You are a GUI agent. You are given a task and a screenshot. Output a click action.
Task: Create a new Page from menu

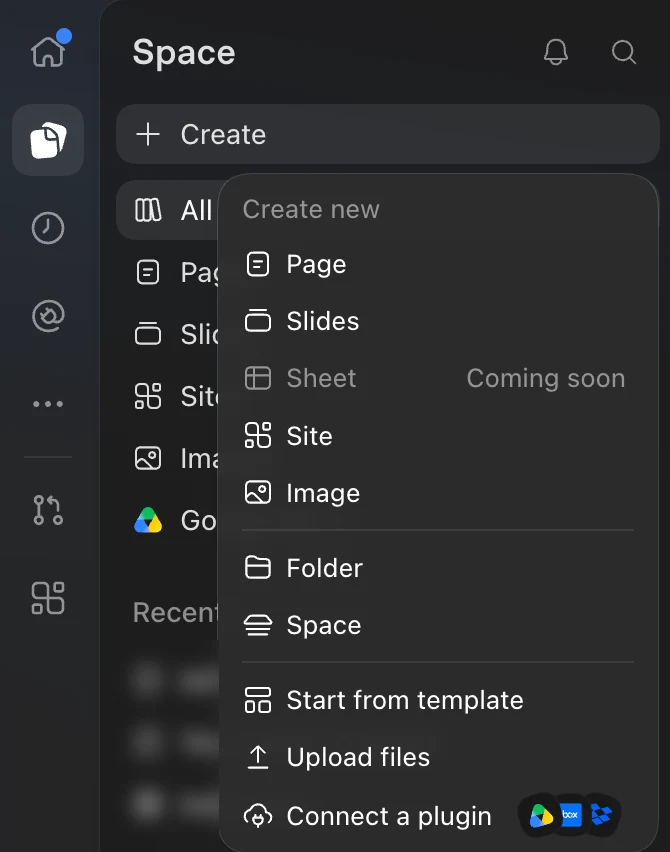pos(438,265)
